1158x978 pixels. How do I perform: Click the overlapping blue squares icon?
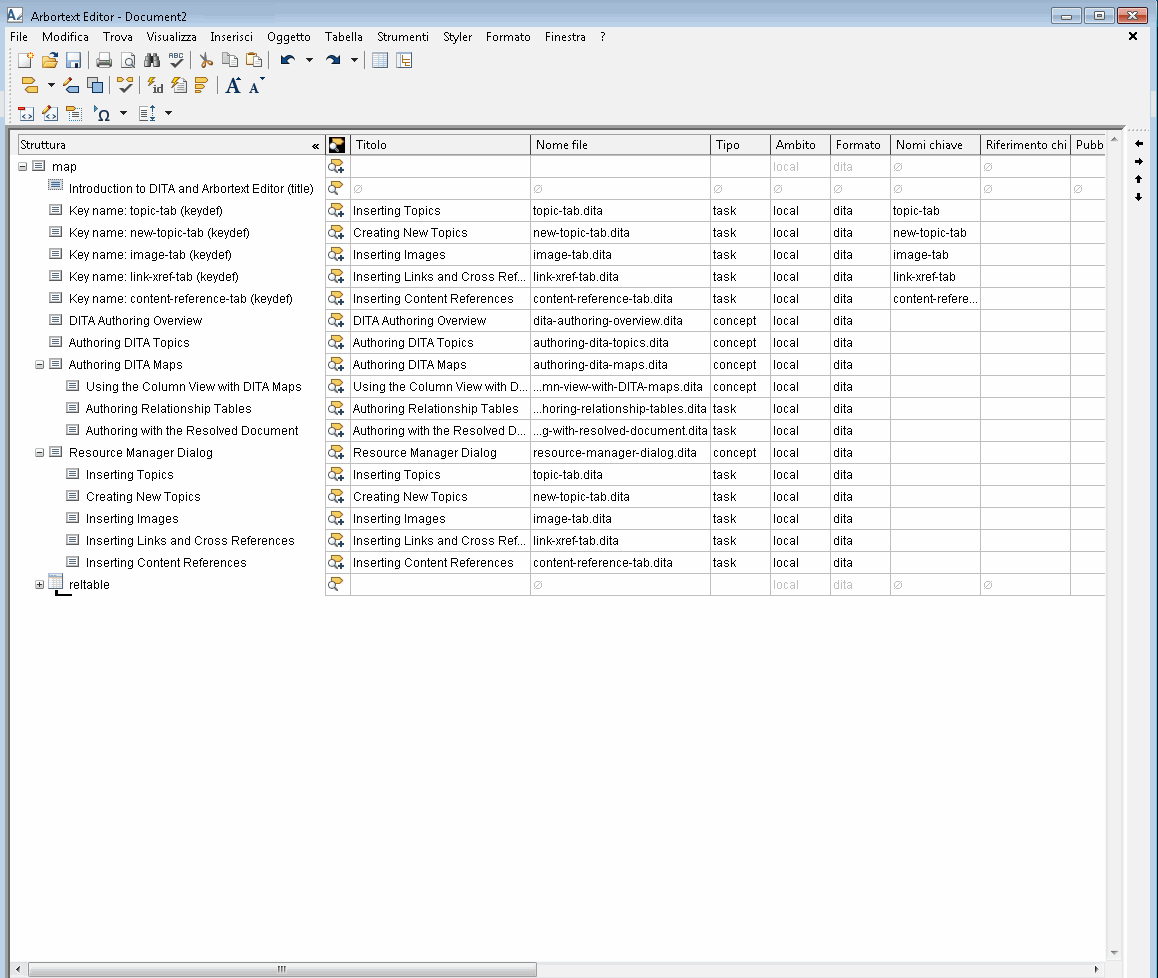[95, 86]
